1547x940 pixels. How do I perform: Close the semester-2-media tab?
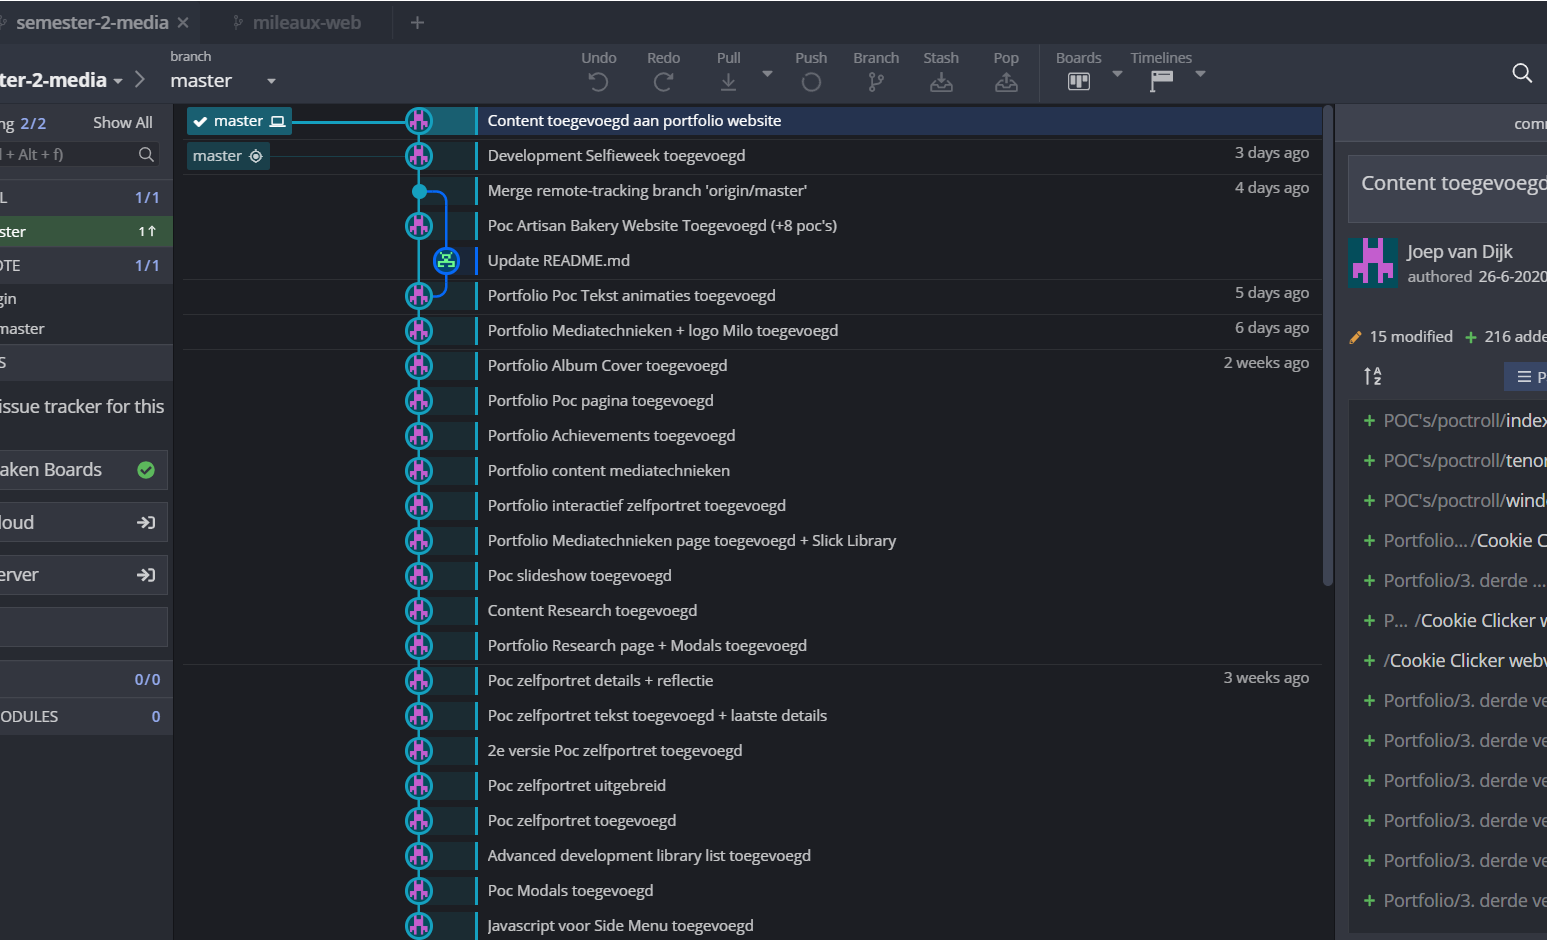coord(183,22)
